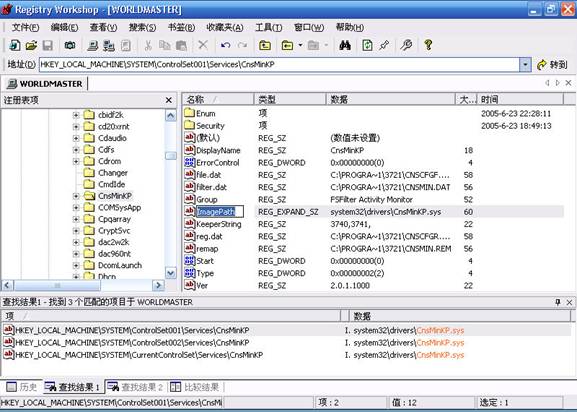Click the pin bookmark toolbar icon
The width and height of the screenshot is (577, 412).
(384, 45)
